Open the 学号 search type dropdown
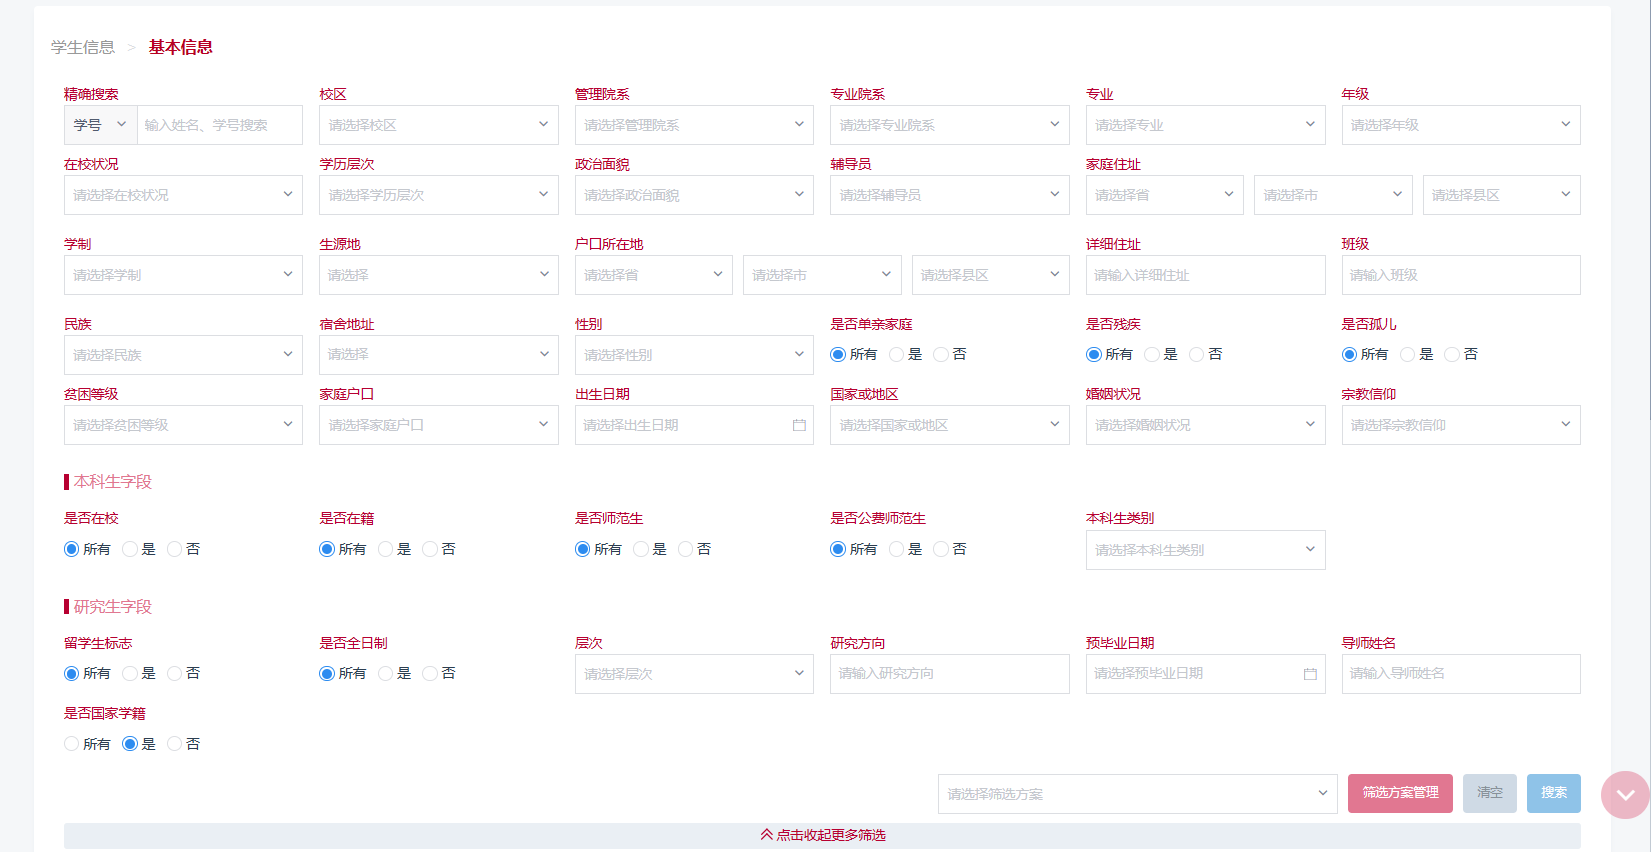Screen dimensions: 1651x852 101,125
